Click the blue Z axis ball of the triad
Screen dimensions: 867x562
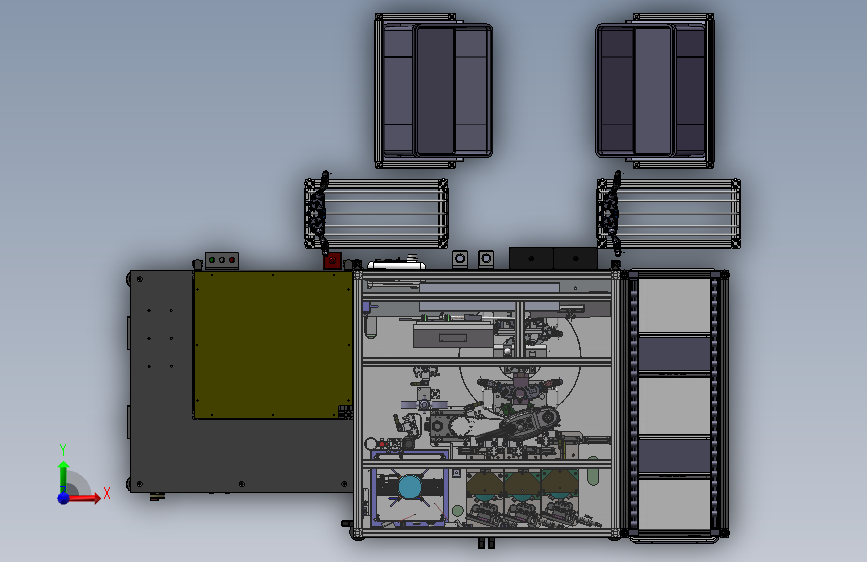63,498
